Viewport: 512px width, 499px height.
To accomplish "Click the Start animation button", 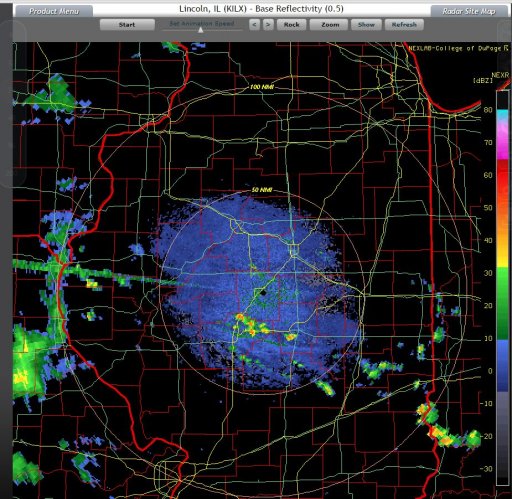I will click(x=127, y=25).
